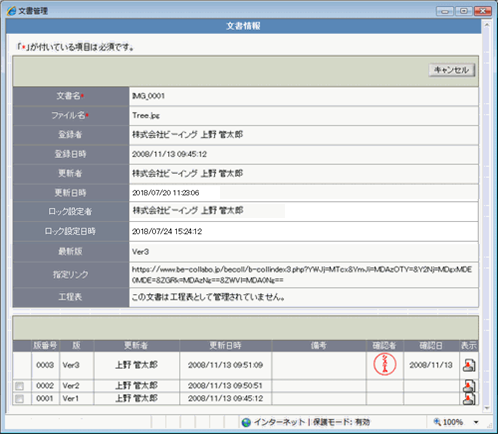Click the scrollbar down arrow

point(487,408)
